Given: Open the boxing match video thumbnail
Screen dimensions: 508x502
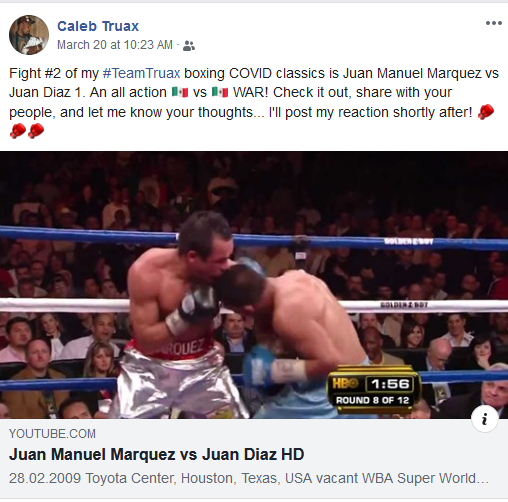Looking at the screenshot, I should pos(254,285).
